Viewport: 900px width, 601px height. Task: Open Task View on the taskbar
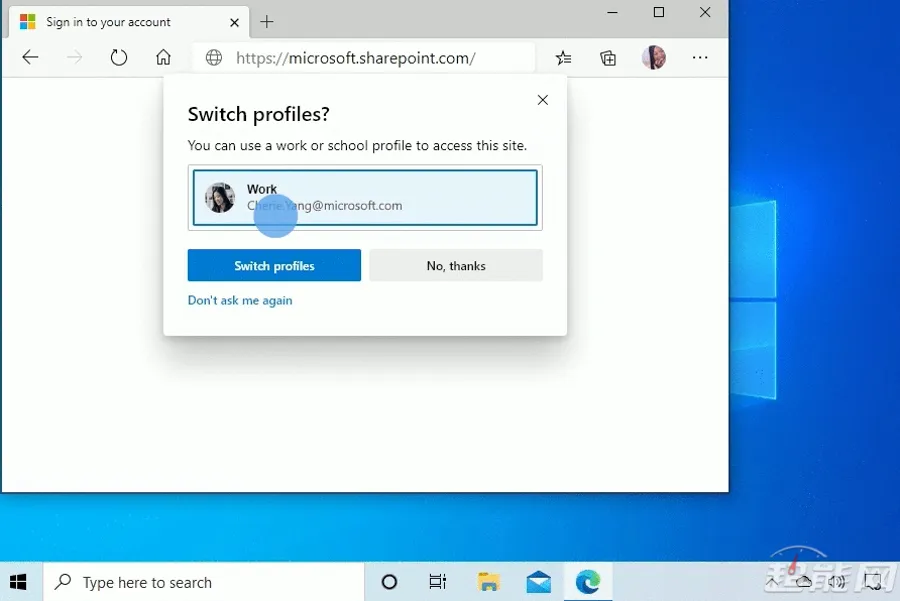pos(437,582)
